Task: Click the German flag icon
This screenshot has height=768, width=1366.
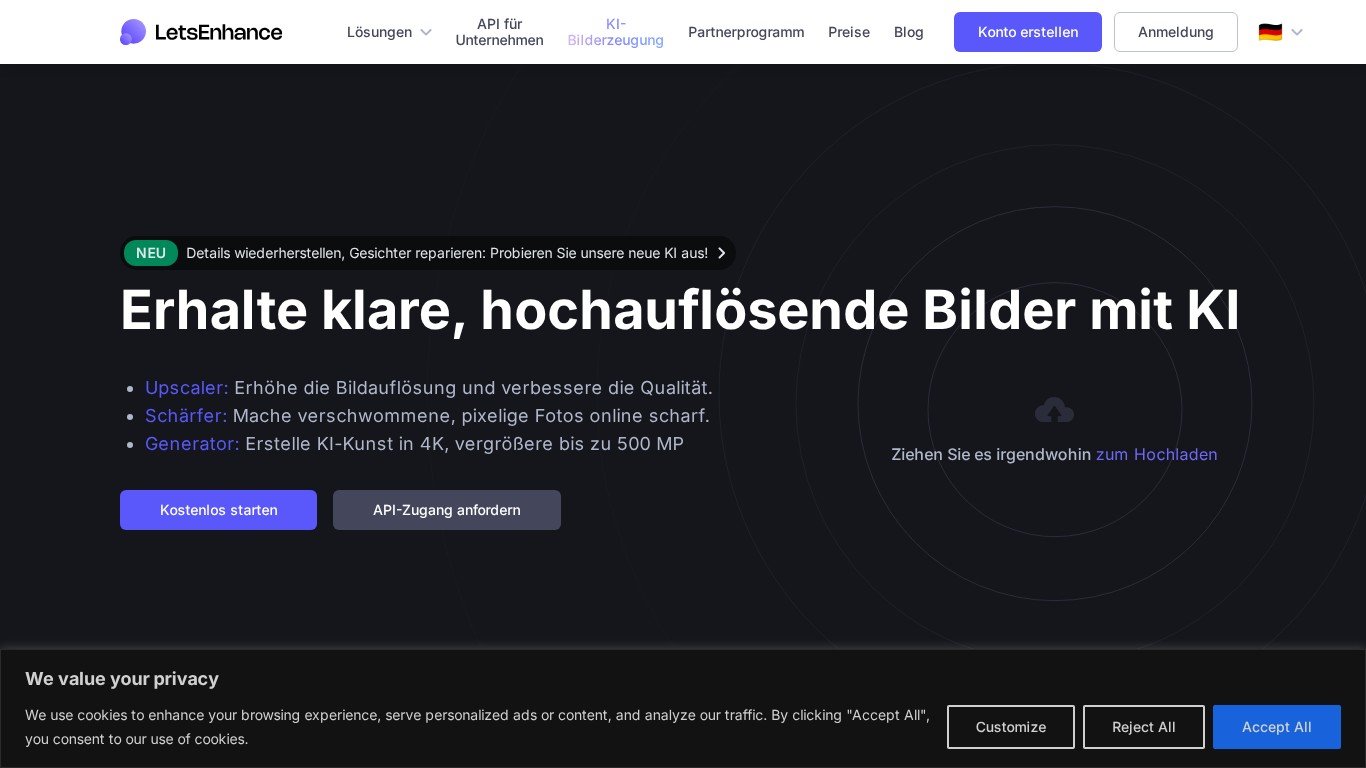Action: click(1270, 32)
